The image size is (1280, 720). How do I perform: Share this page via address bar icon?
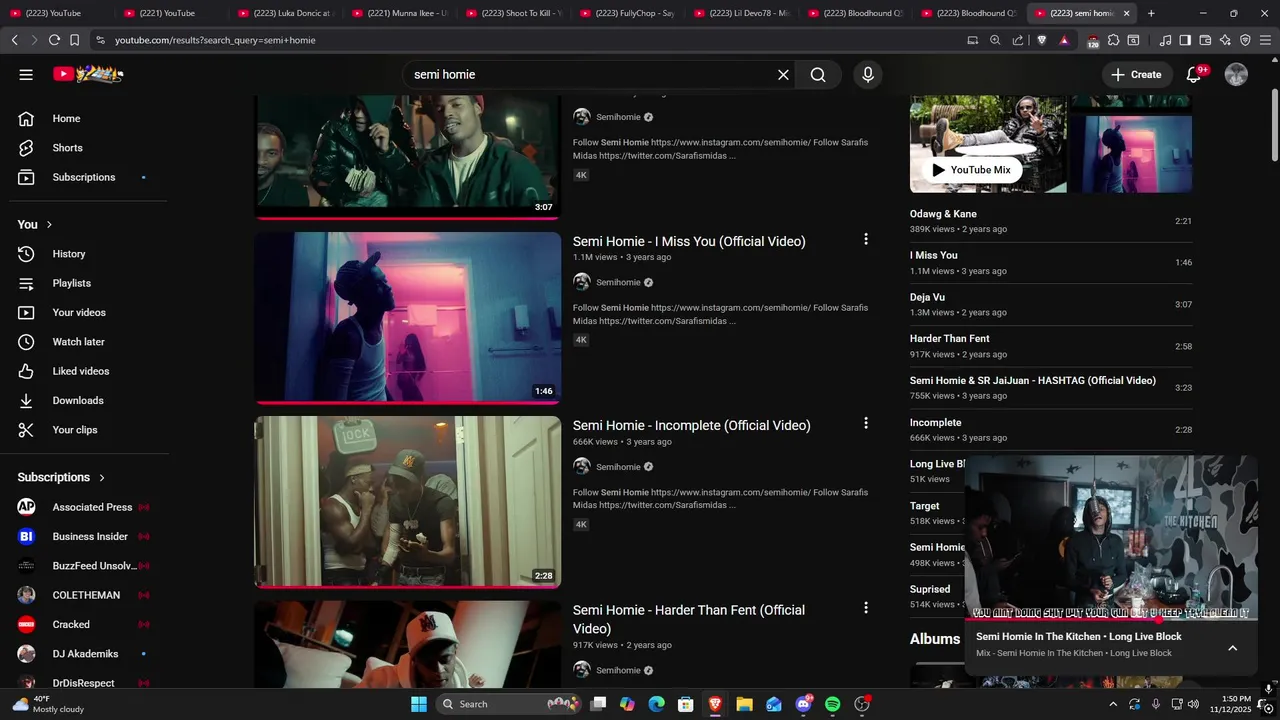[1018, 40]
